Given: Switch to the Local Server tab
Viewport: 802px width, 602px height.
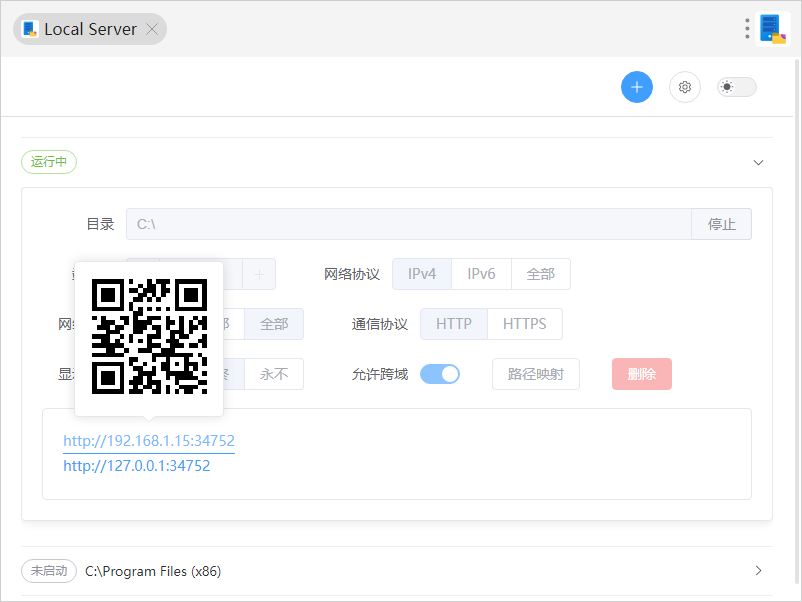Looking at the screenshot, I should [x=85, y=29].
